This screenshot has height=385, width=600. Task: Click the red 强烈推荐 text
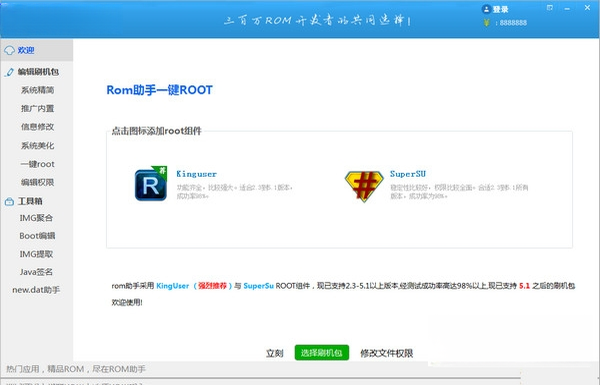pyautogui.click(x=212, y=286)
